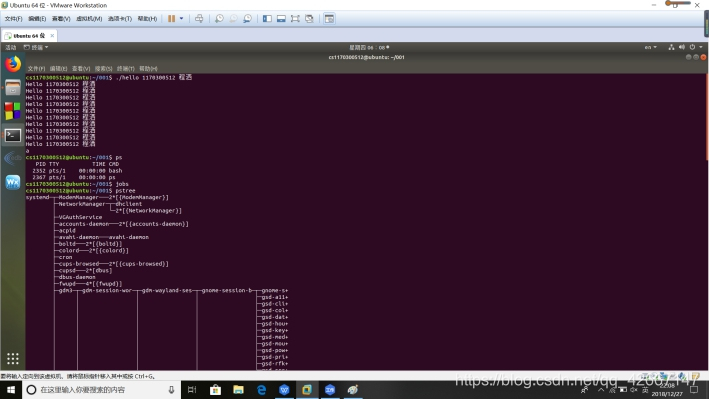Click the bash process row in ps output
Screen dimensions: 709x399
pyautogui.click(x=77, y=171)
